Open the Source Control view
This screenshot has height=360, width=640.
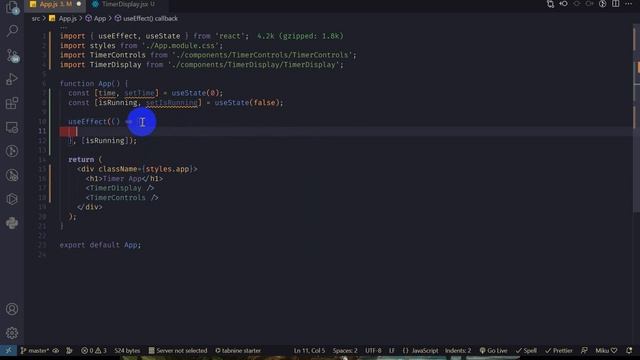point(12,55)
